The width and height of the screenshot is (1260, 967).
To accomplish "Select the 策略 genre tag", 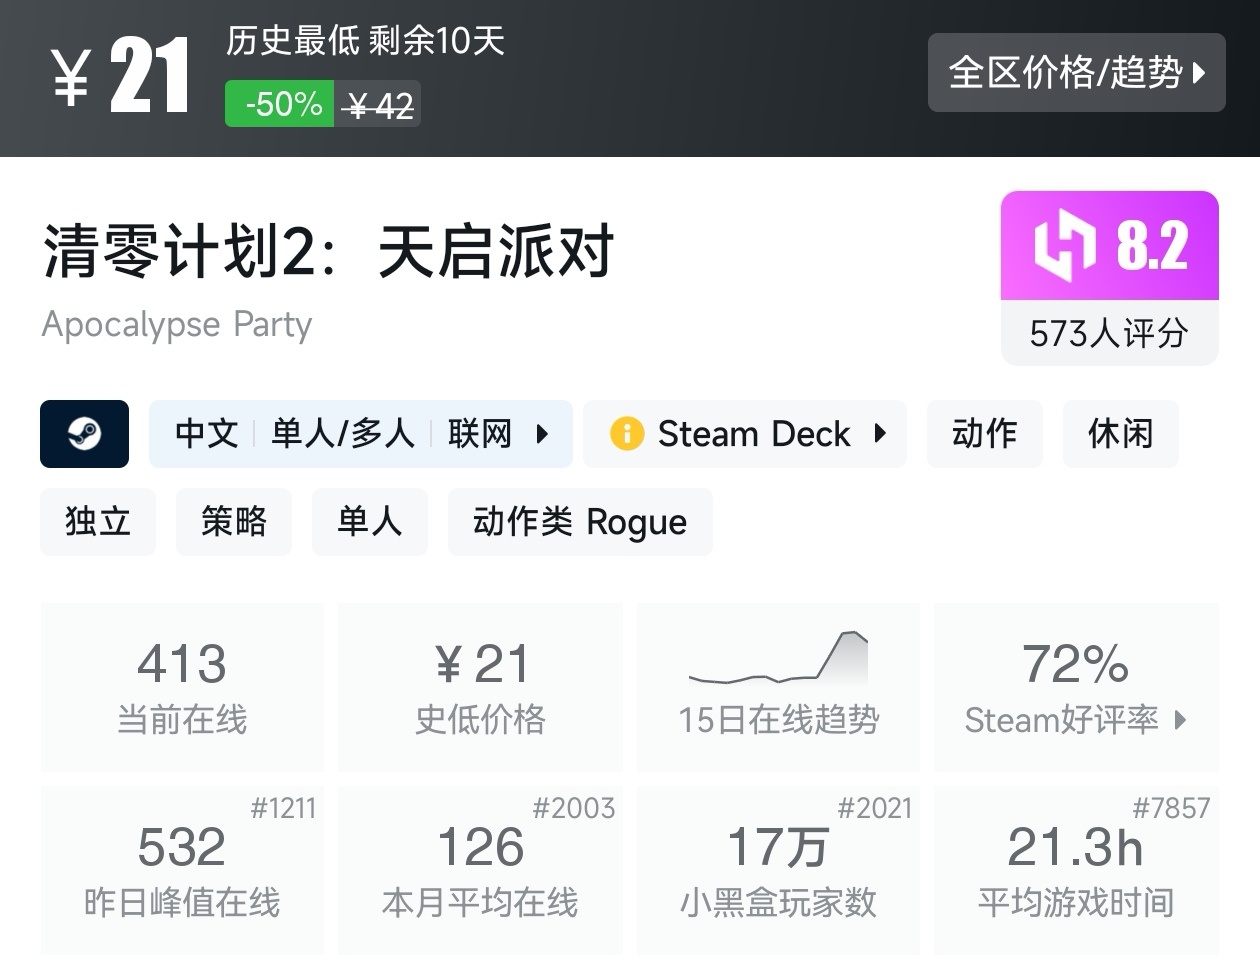I will point(233,522).
